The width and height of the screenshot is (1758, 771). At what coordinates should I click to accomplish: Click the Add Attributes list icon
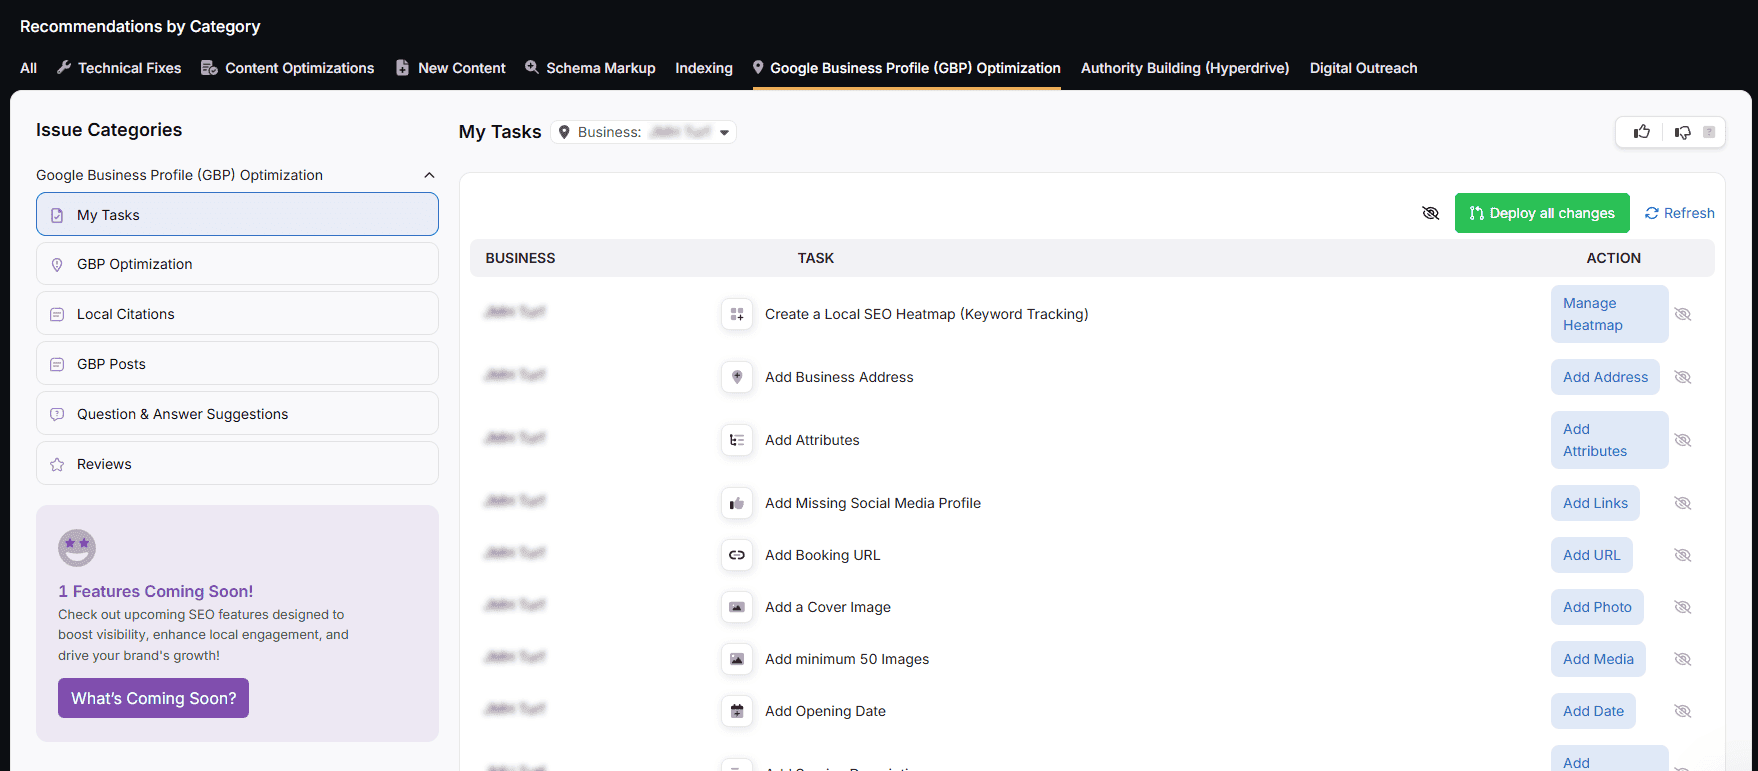pos(737,440)
